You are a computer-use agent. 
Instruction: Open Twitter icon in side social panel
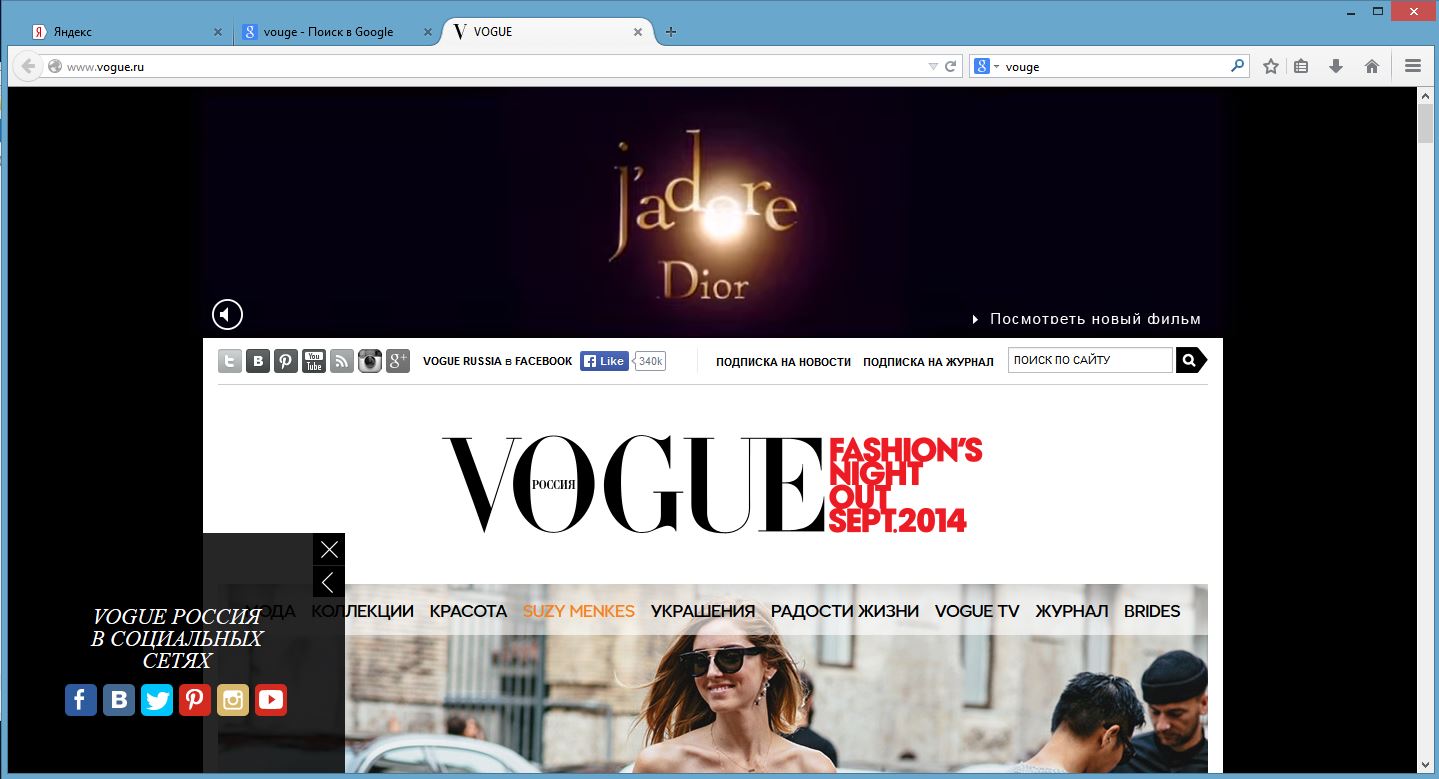pyautogui.click(x=157, y=700)
